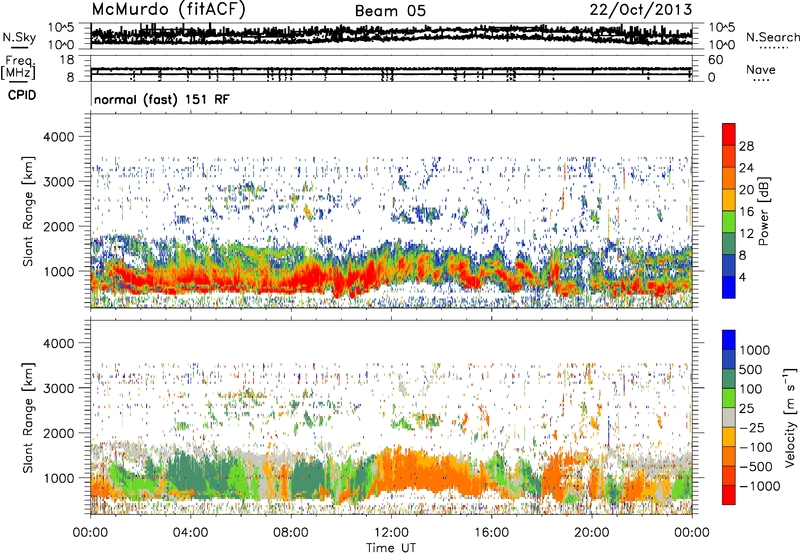Click 'Slant Range [km]' label of power panel
Image resolution: width=800 pixels, height=554 pixels.
[28, 211]
